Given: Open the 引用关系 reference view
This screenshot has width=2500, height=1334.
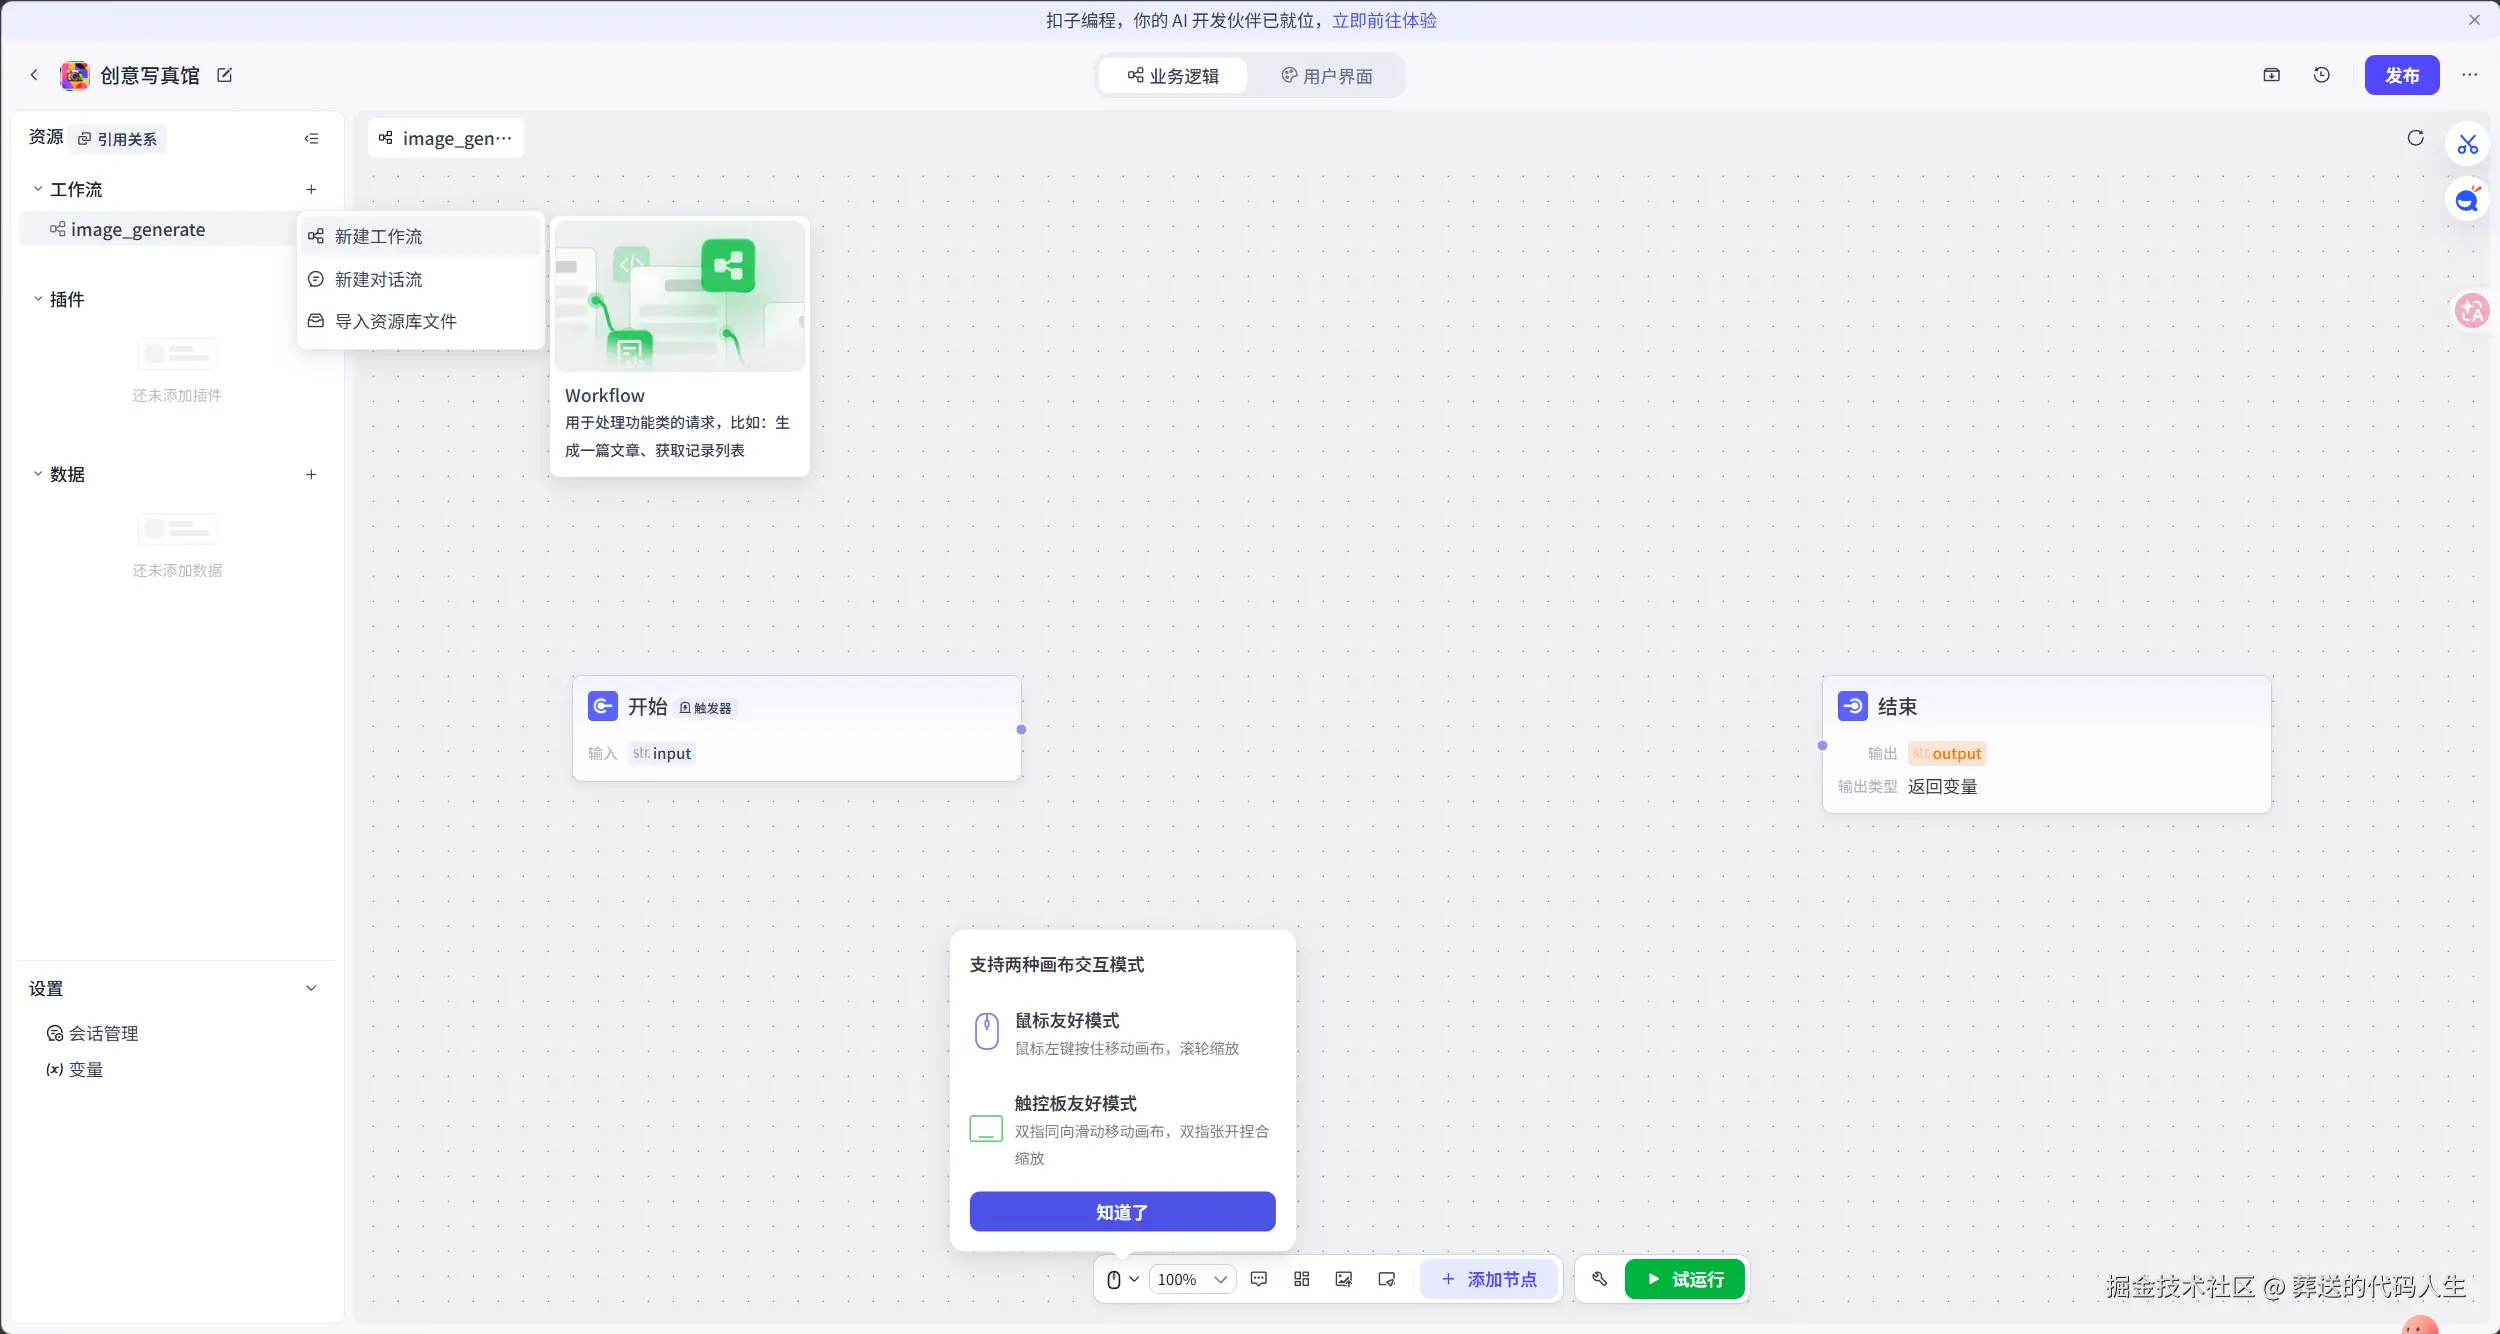Looking at the screenshot, I should point(118,138).
